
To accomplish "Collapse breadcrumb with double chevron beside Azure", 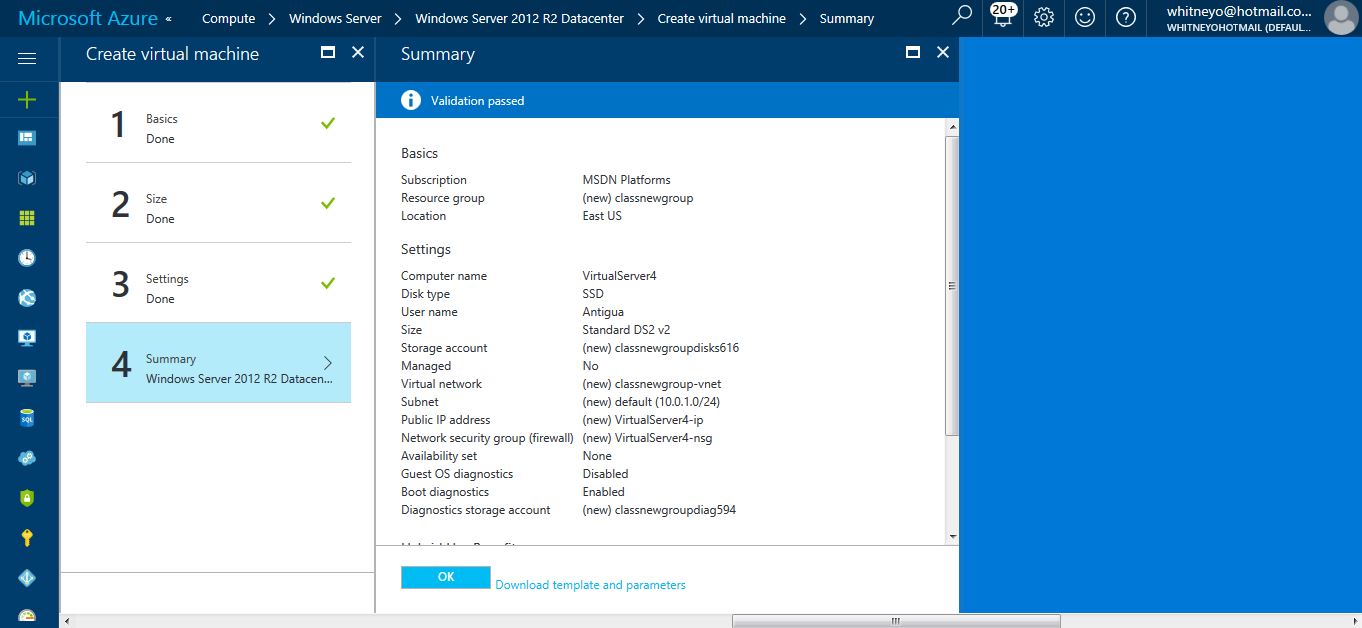I will coord(168,19).
